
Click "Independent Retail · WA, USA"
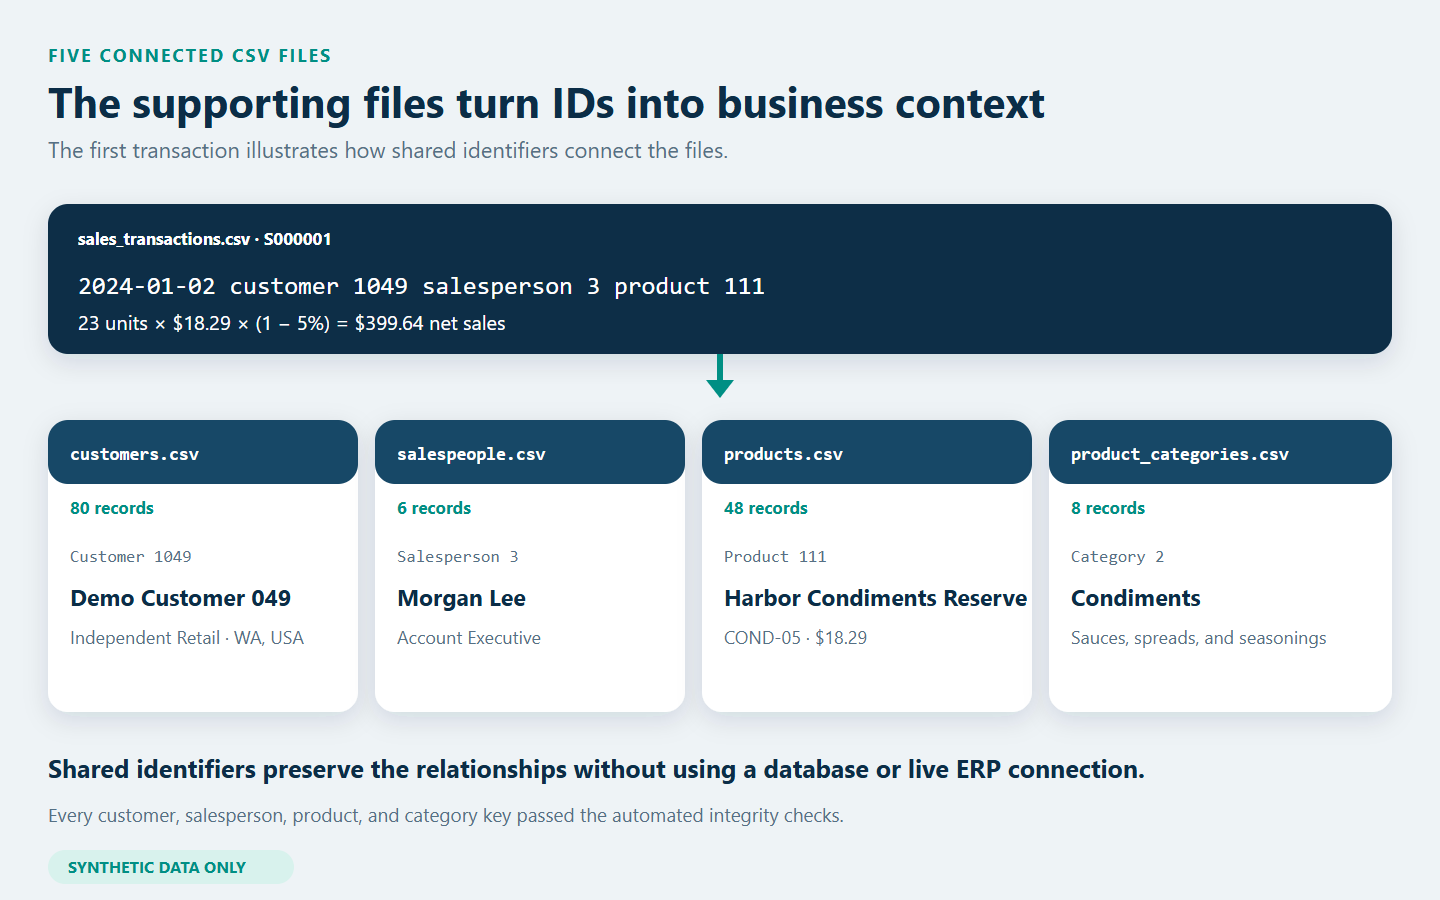[187, 638]
